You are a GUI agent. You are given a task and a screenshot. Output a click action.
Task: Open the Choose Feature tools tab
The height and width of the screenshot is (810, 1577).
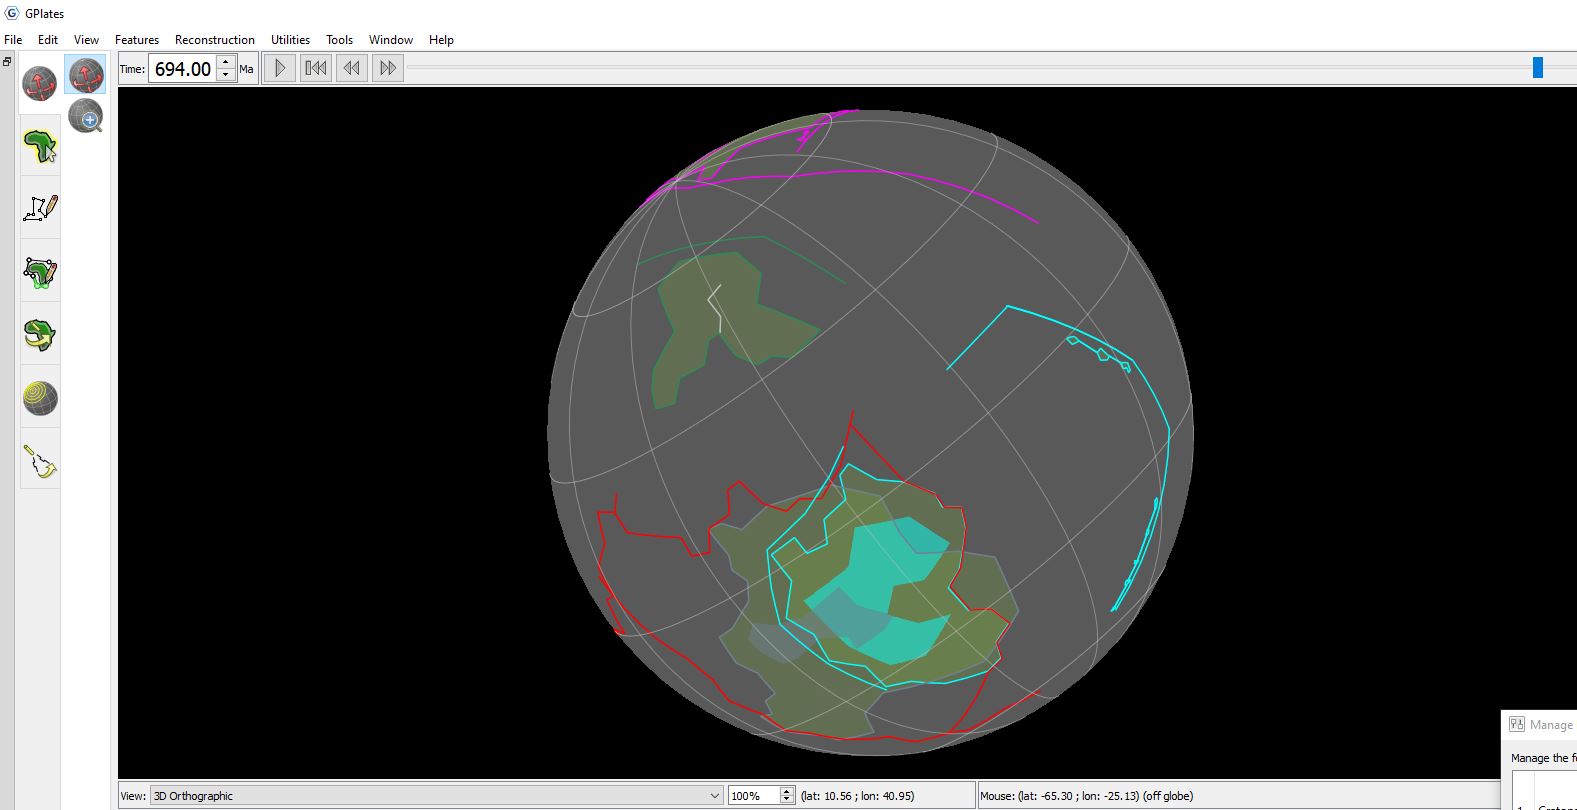40,146
